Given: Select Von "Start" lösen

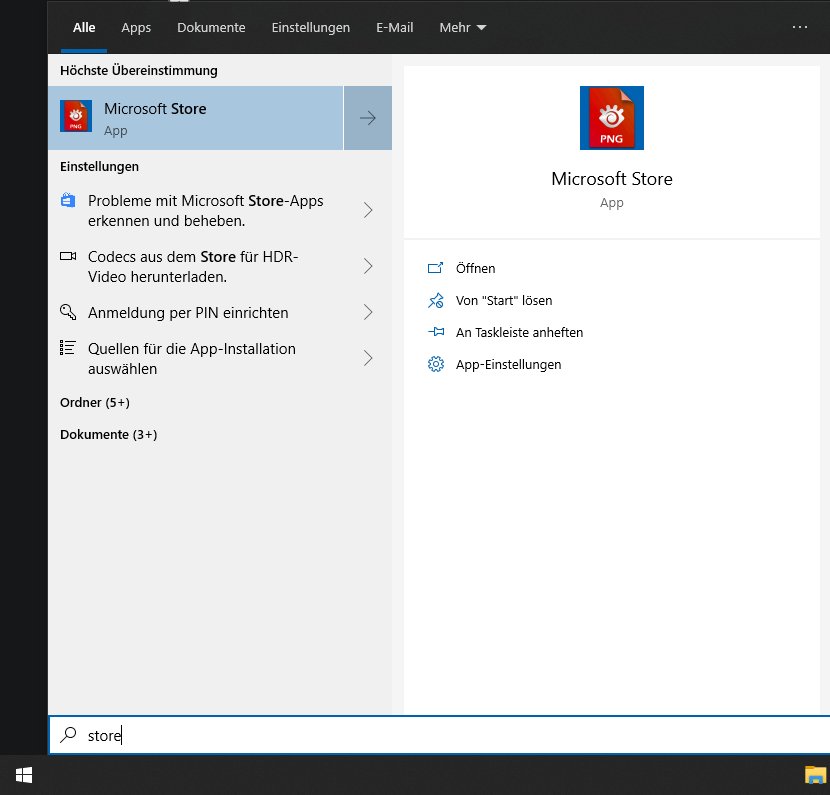Looking at the screenshot, I should coord(504,301).
